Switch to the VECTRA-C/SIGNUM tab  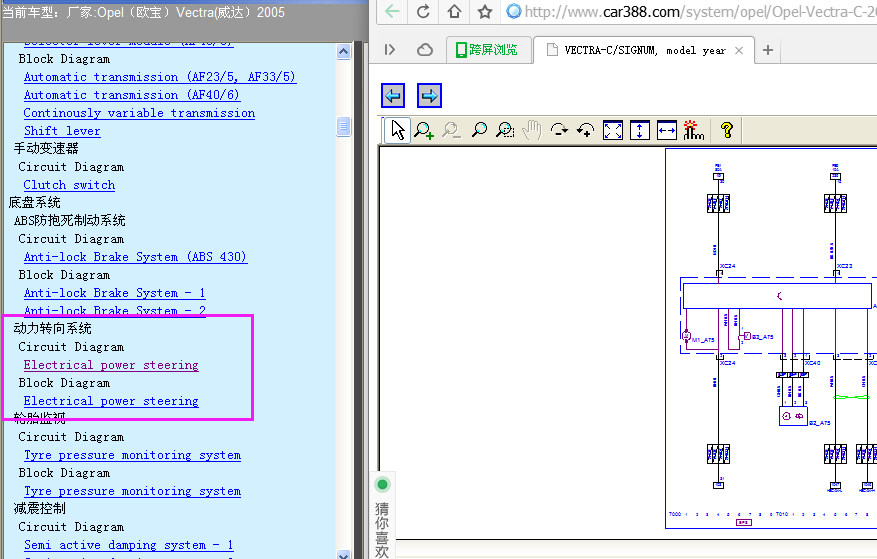tap(644, 50)
